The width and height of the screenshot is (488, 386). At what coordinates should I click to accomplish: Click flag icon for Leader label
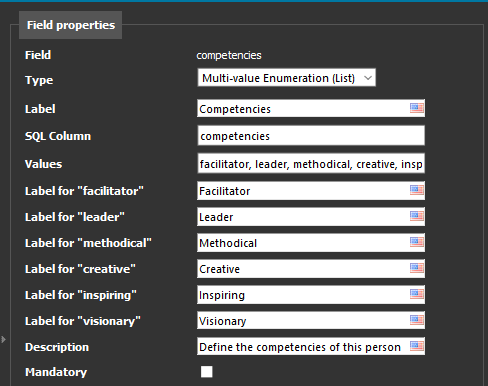click(417, 216)
